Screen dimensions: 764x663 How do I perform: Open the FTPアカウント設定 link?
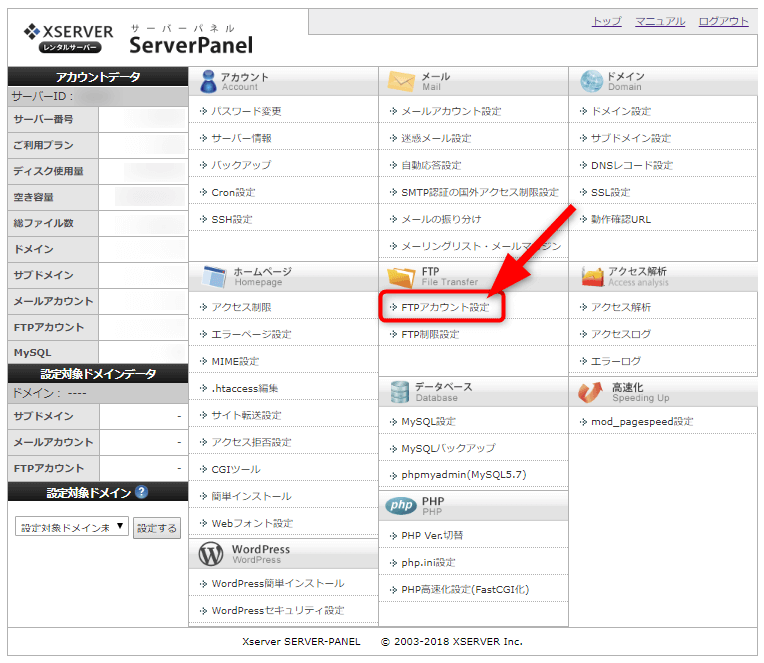(x=445, y=307)
